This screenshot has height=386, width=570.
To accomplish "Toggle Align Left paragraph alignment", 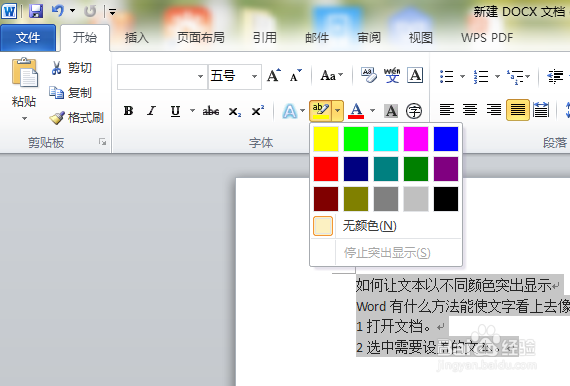I will [447, 110].
